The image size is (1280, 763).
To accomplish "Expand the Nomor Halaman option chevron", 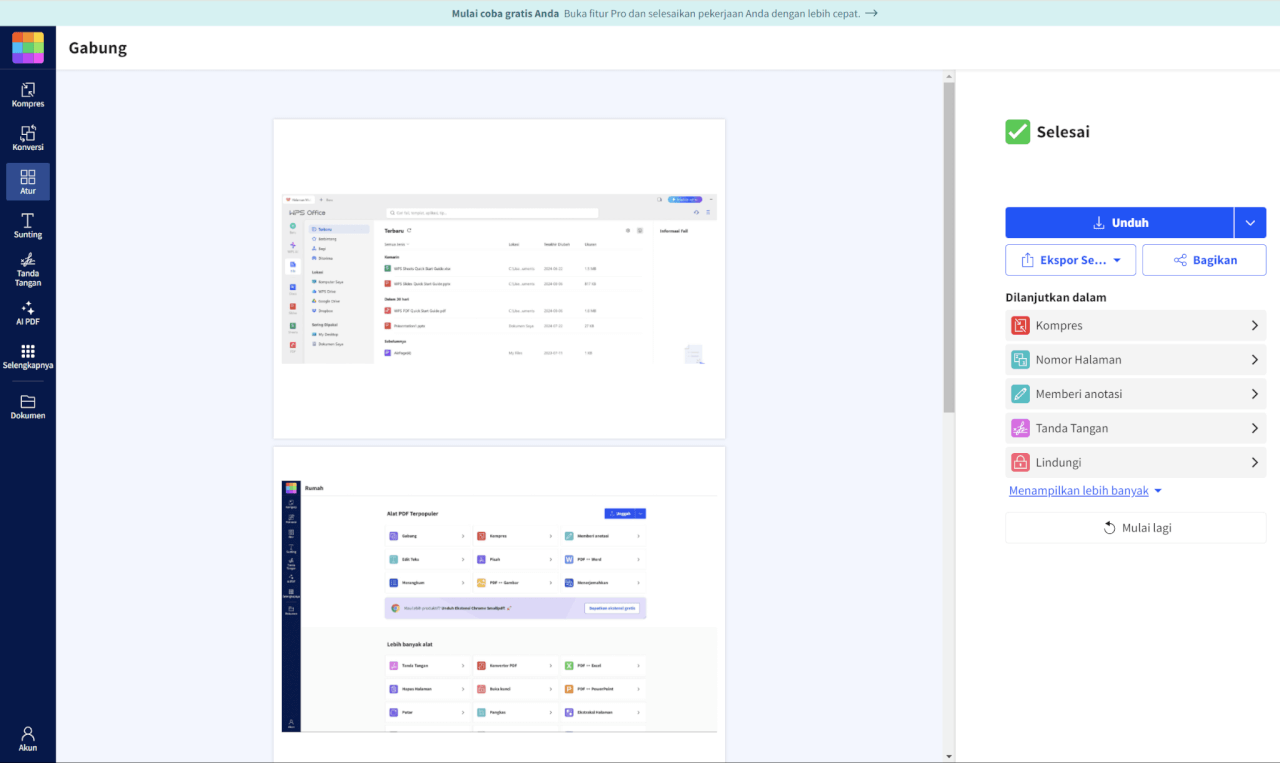I will [x=1254, y=360].
